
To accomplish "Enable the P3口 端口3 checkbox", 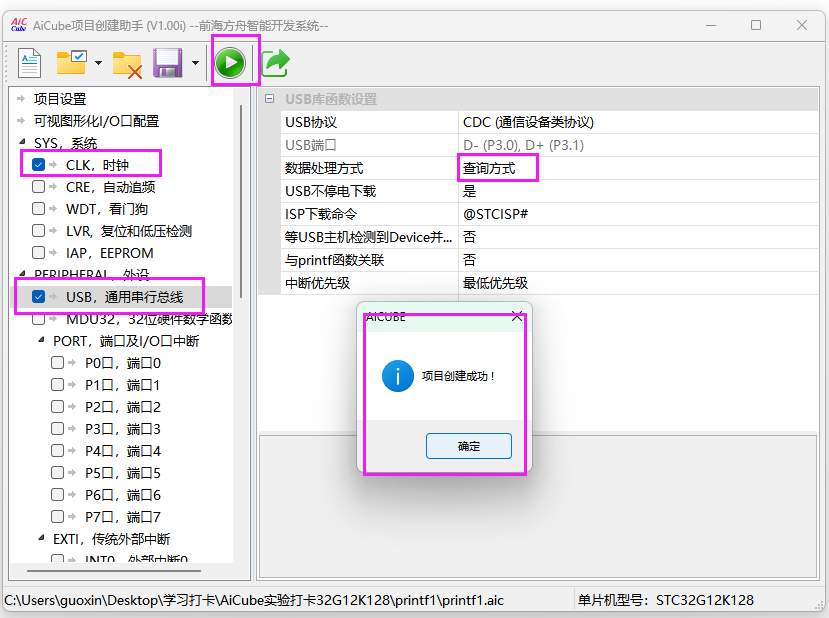I will point(57,428).
